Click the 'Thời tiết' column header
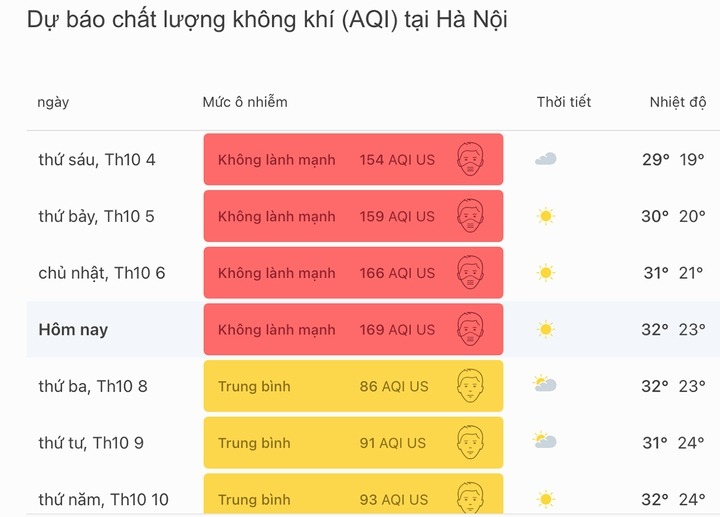 (x=563, y=102)
